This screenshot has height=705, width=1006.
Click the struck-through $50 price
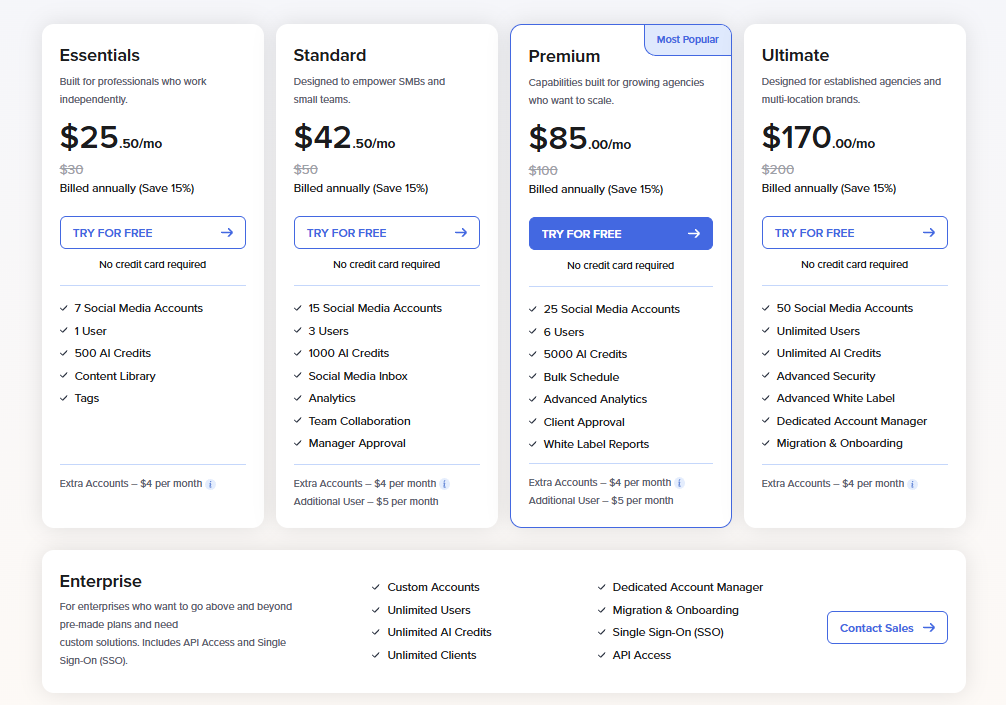[x=305, y=170]
